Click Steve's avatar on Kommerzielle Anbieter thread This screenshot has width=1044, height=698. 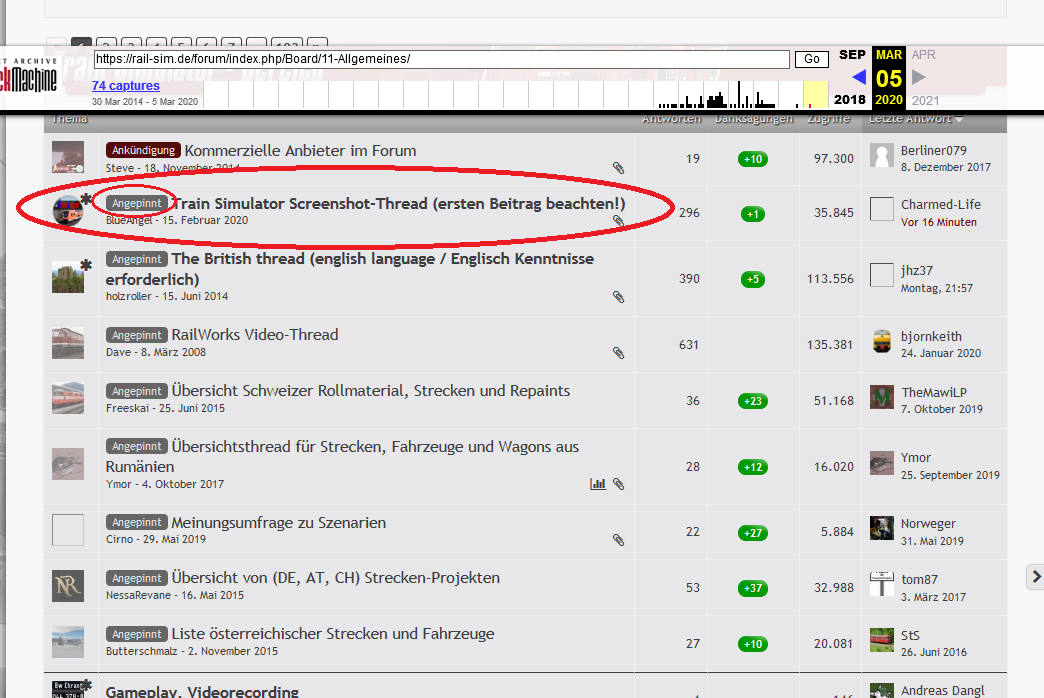click(68, 157)
